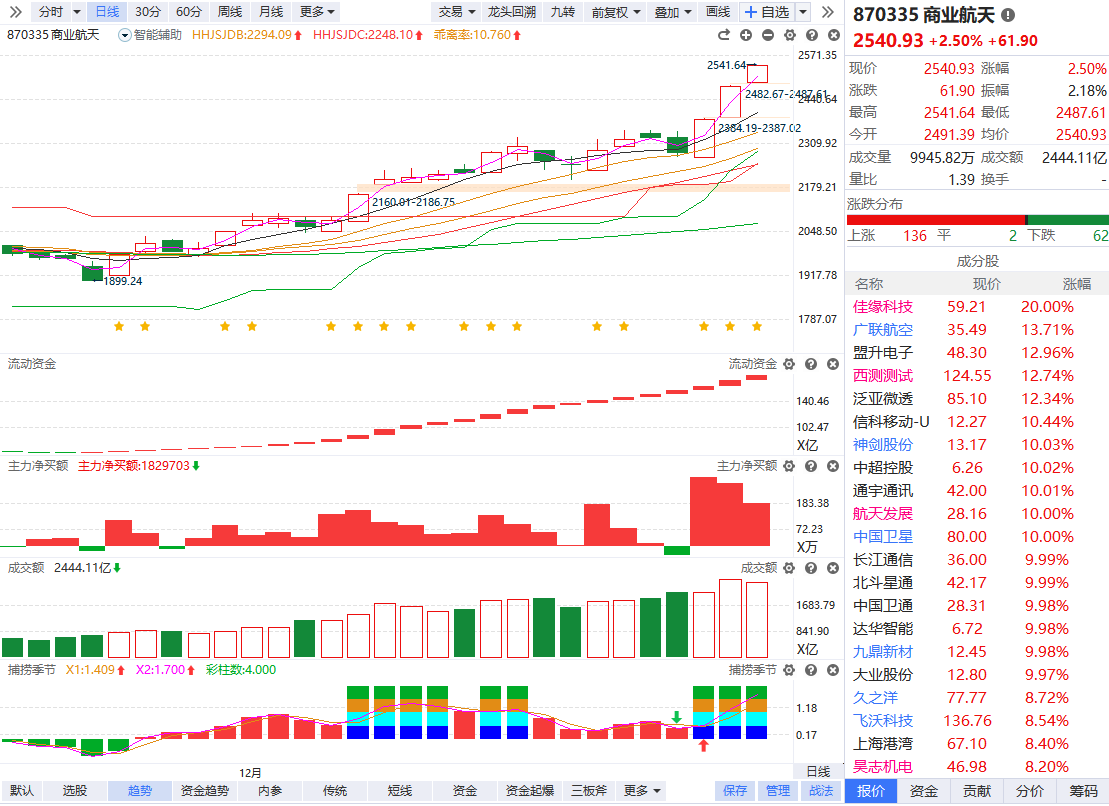Screen dimensions: 1109x806
Task: Zoom out the K-line chart with minus icon
Action: point(767,35)
